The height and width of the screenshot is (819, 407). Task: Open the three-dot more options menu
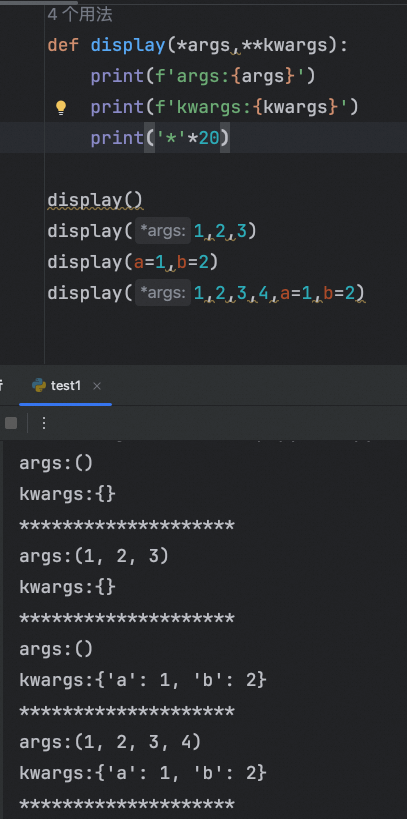[44, 423]
